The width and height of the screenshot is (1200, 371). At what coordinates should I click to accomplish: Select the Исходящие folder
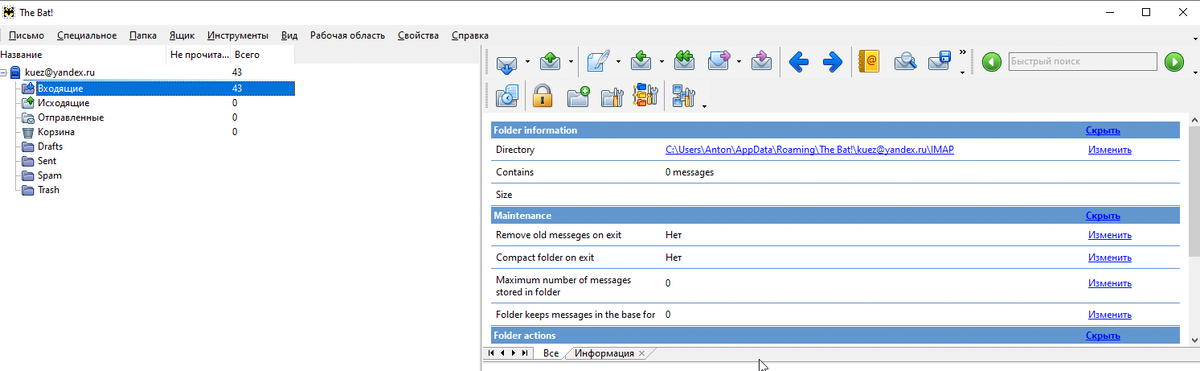63,103
